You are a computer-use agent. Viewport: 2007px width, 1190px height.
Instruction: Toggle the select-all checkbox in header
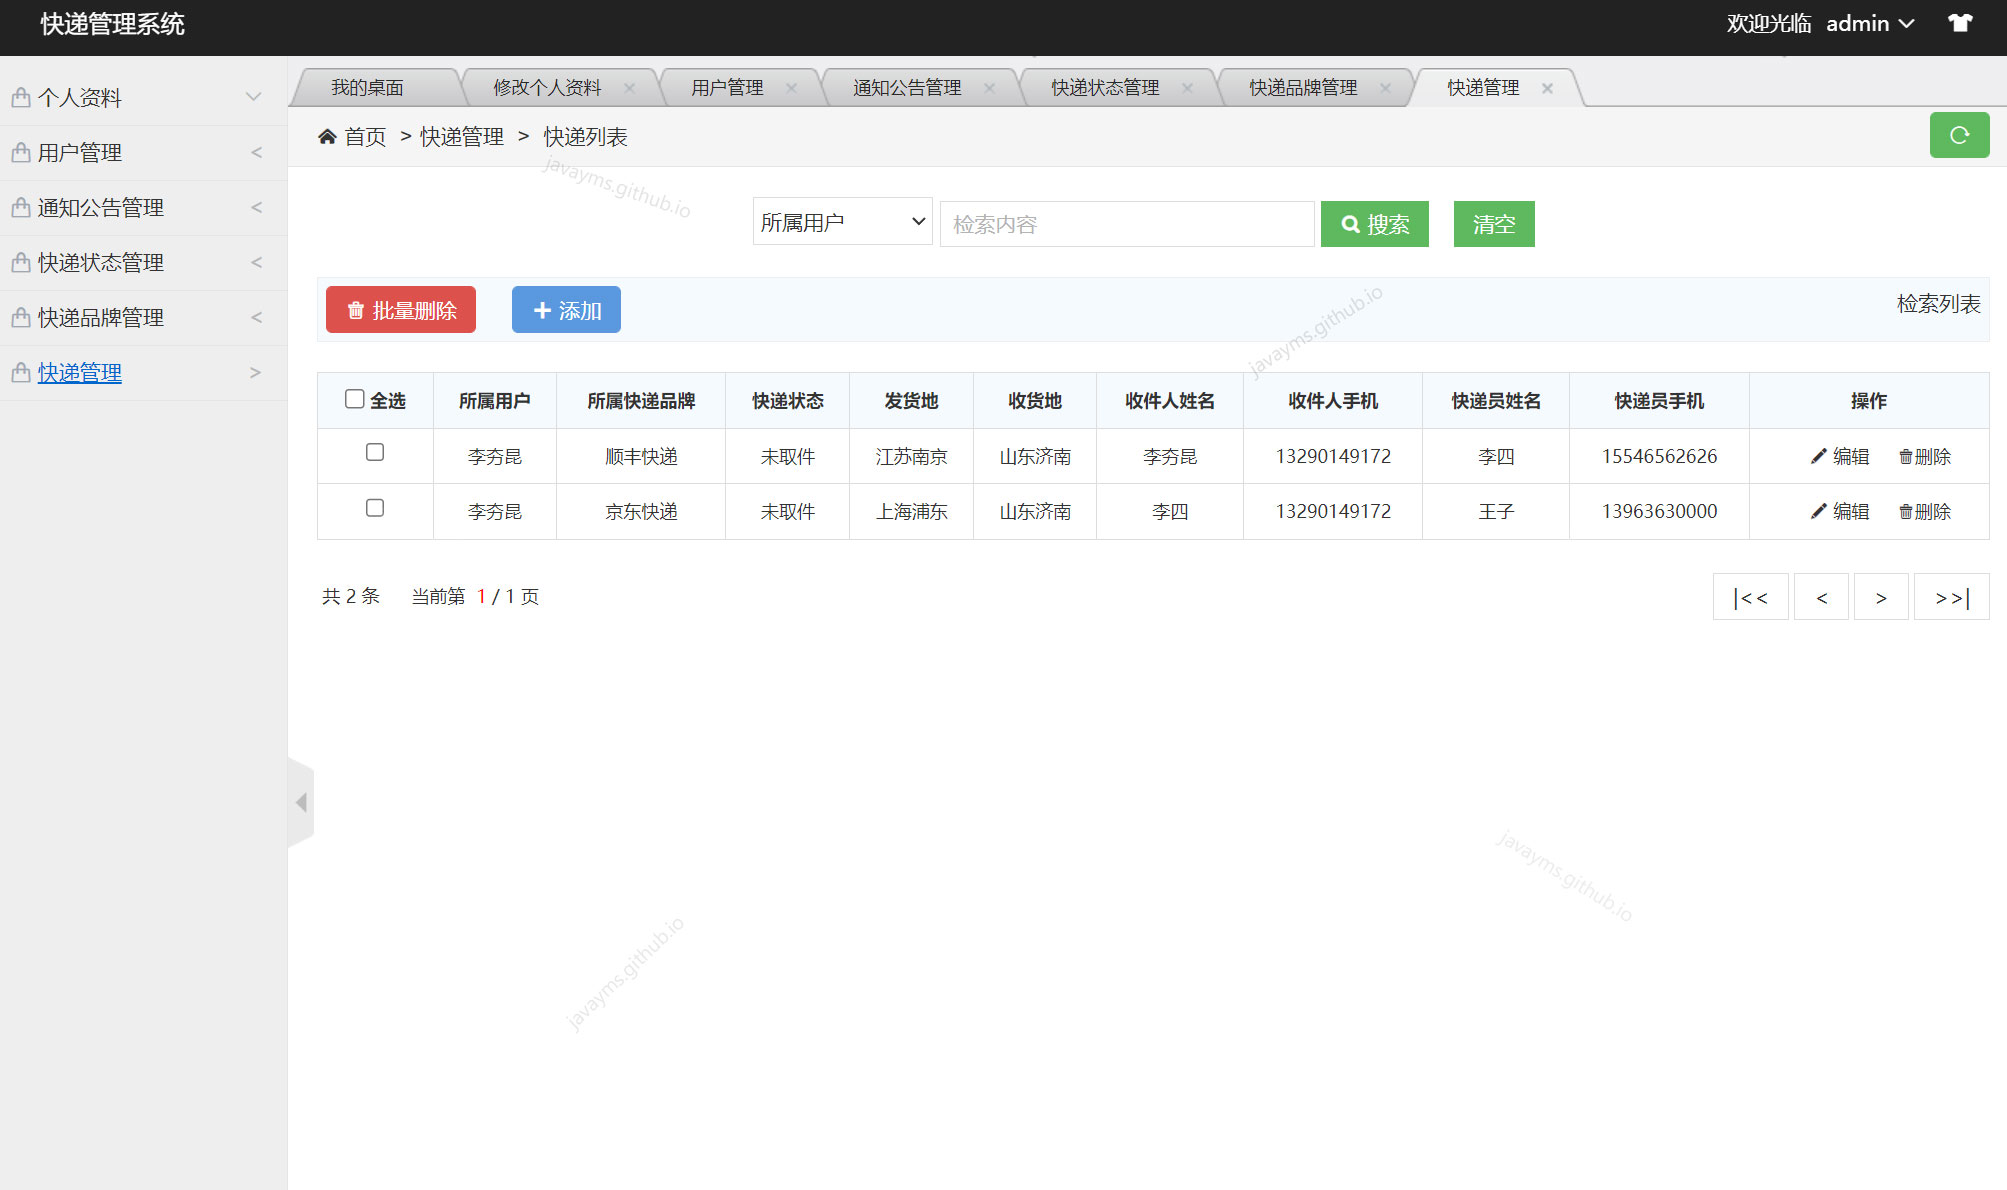[x=354, y=398]
